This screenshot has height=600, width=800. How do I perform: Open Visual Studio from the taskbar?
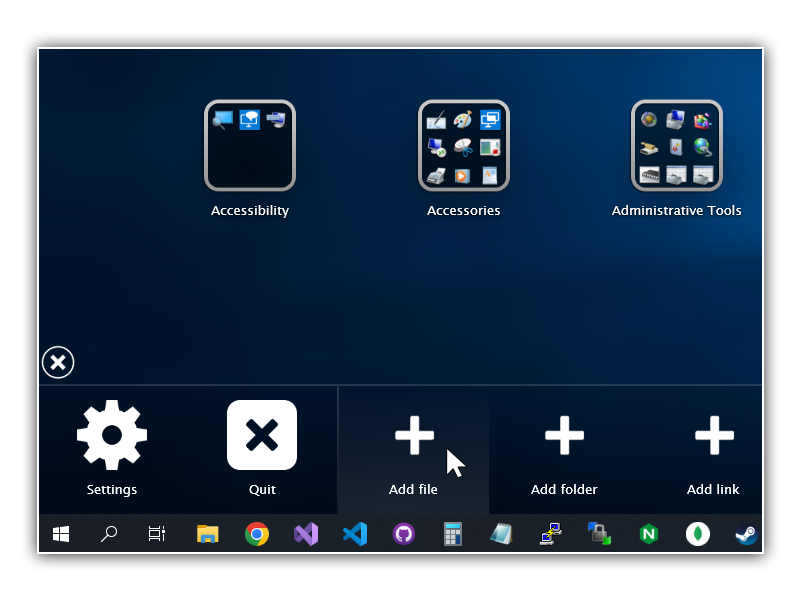click(x=306, y=534)
